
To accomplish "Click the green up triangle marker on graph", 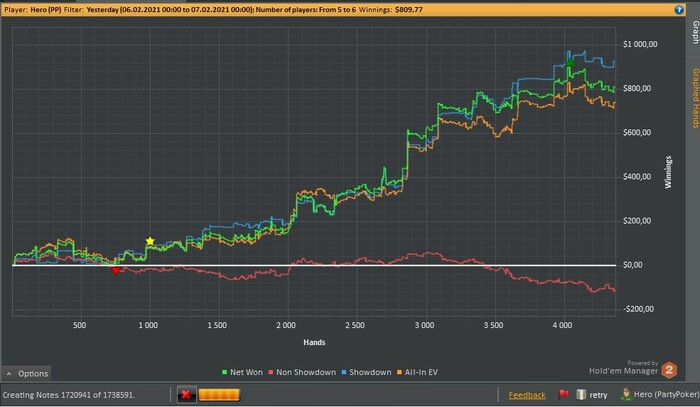I will coord(570,62).
